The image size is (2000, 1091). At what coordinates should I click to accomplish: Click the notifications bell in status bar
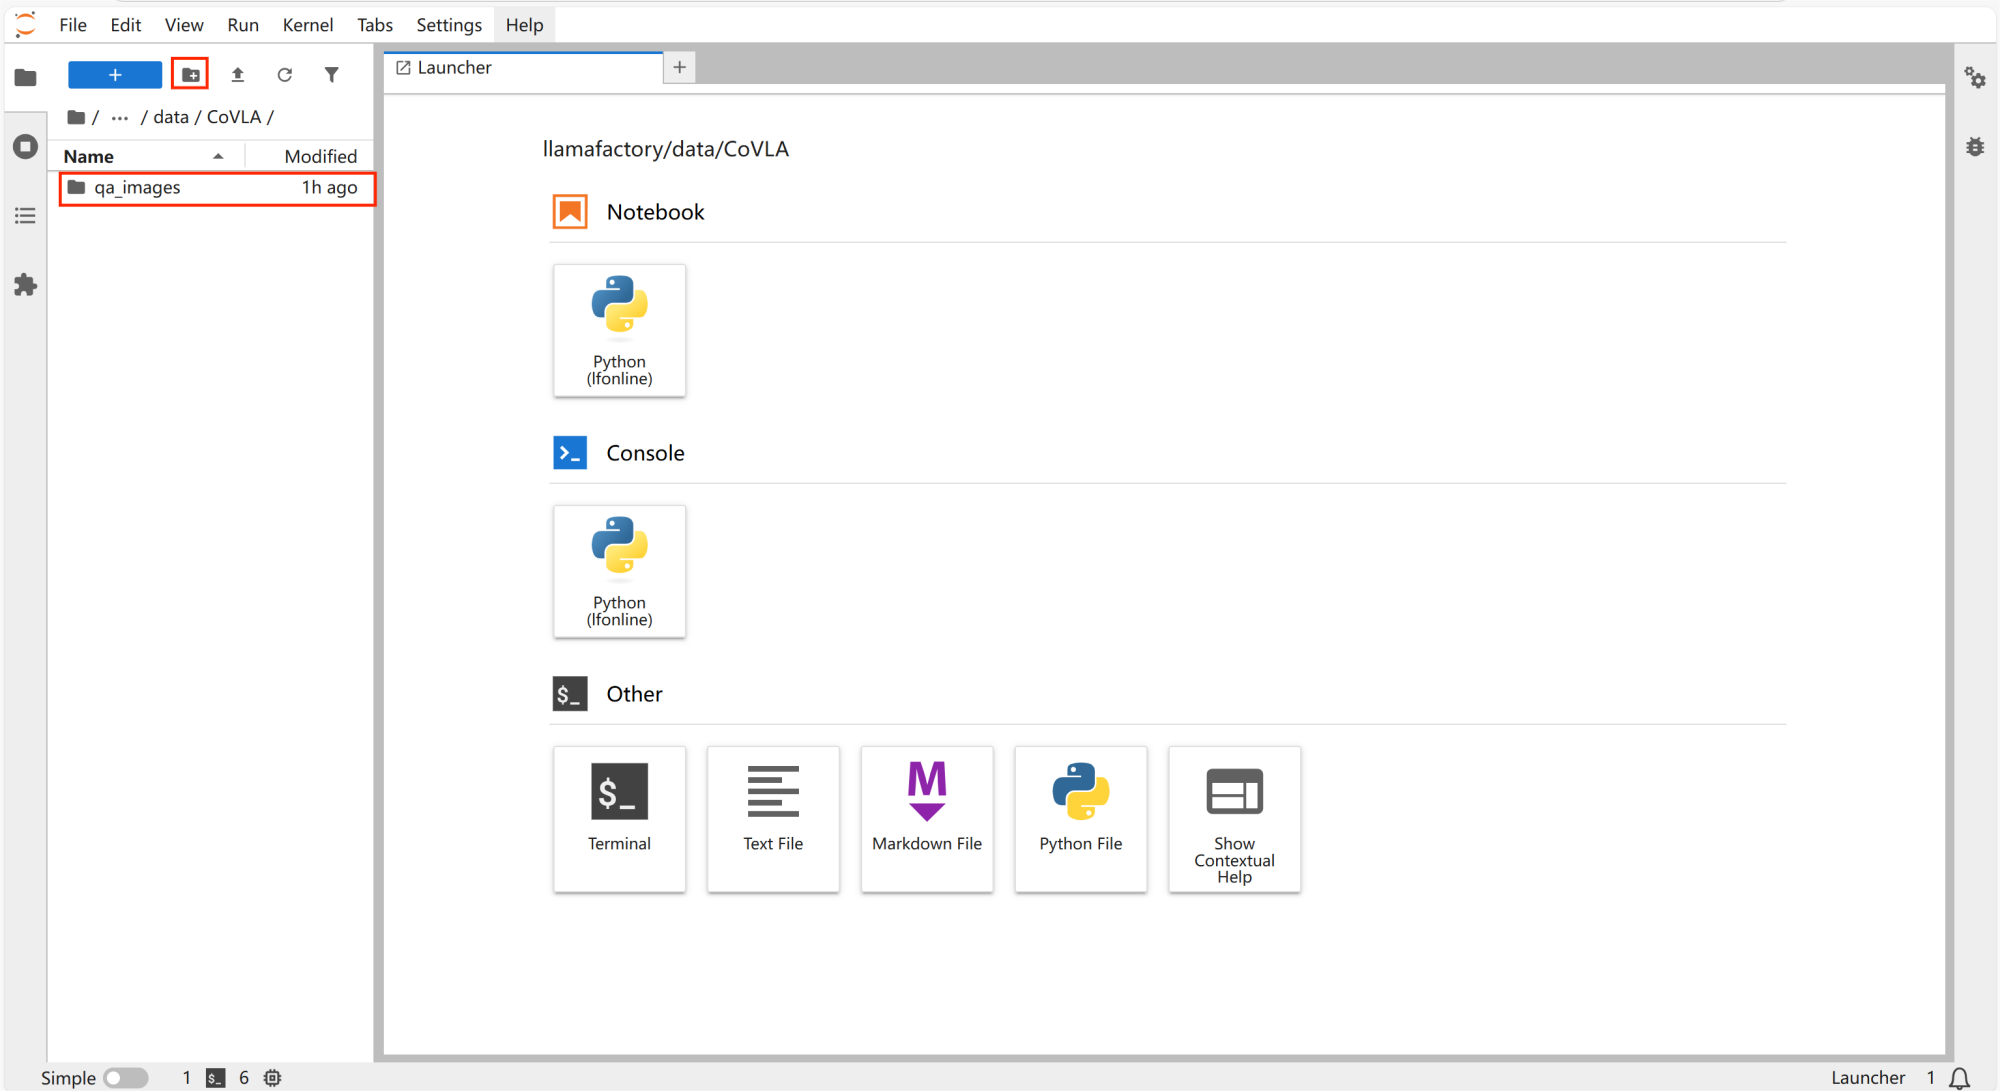pos(1959,1077)
